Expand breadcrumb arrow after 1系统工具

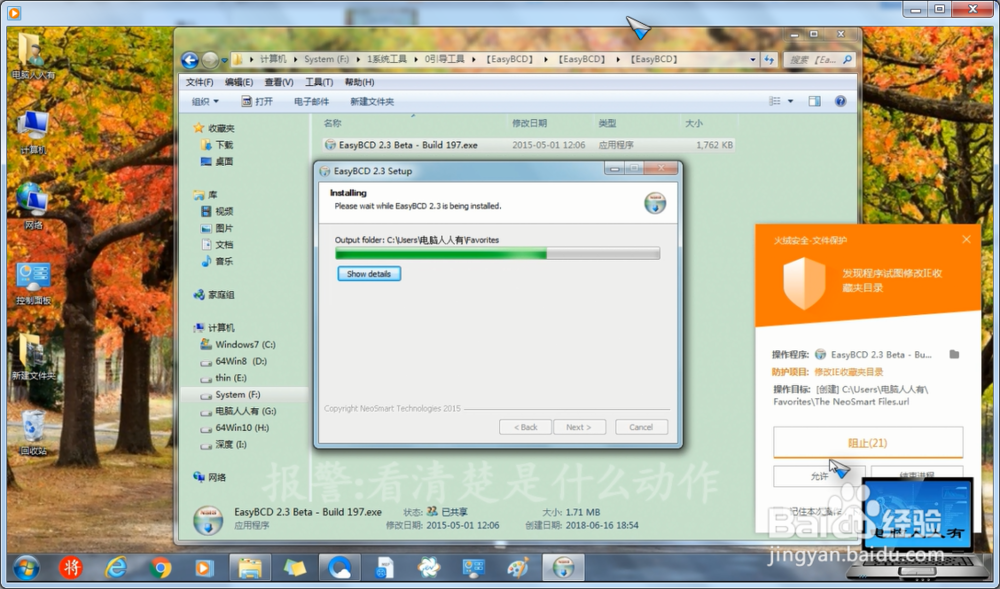click(x=416, y=59)
